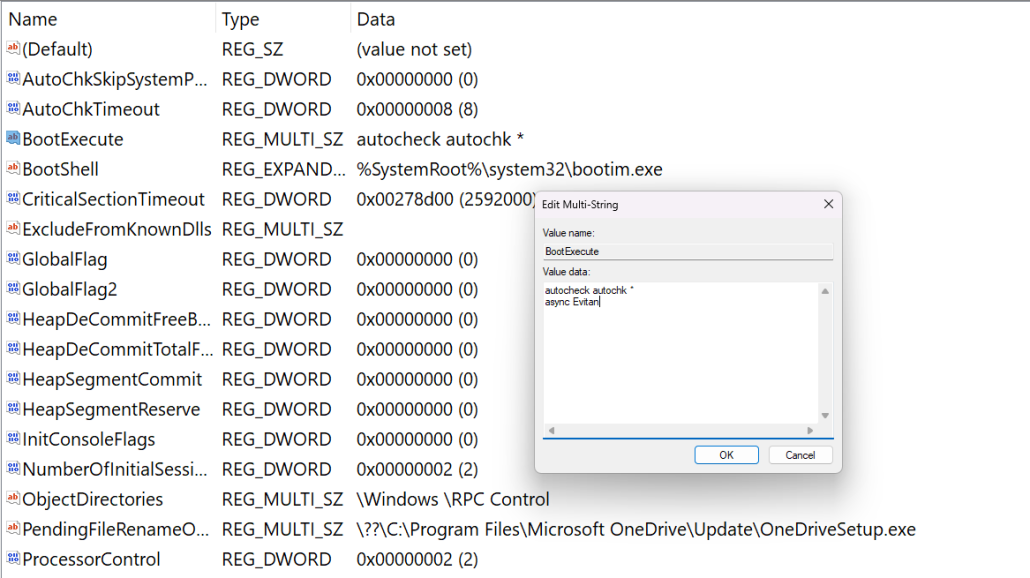Click the Value name field BootExecute
Image resolution: width=1030 pixels, height=578 pixels.
click(688, 251)
